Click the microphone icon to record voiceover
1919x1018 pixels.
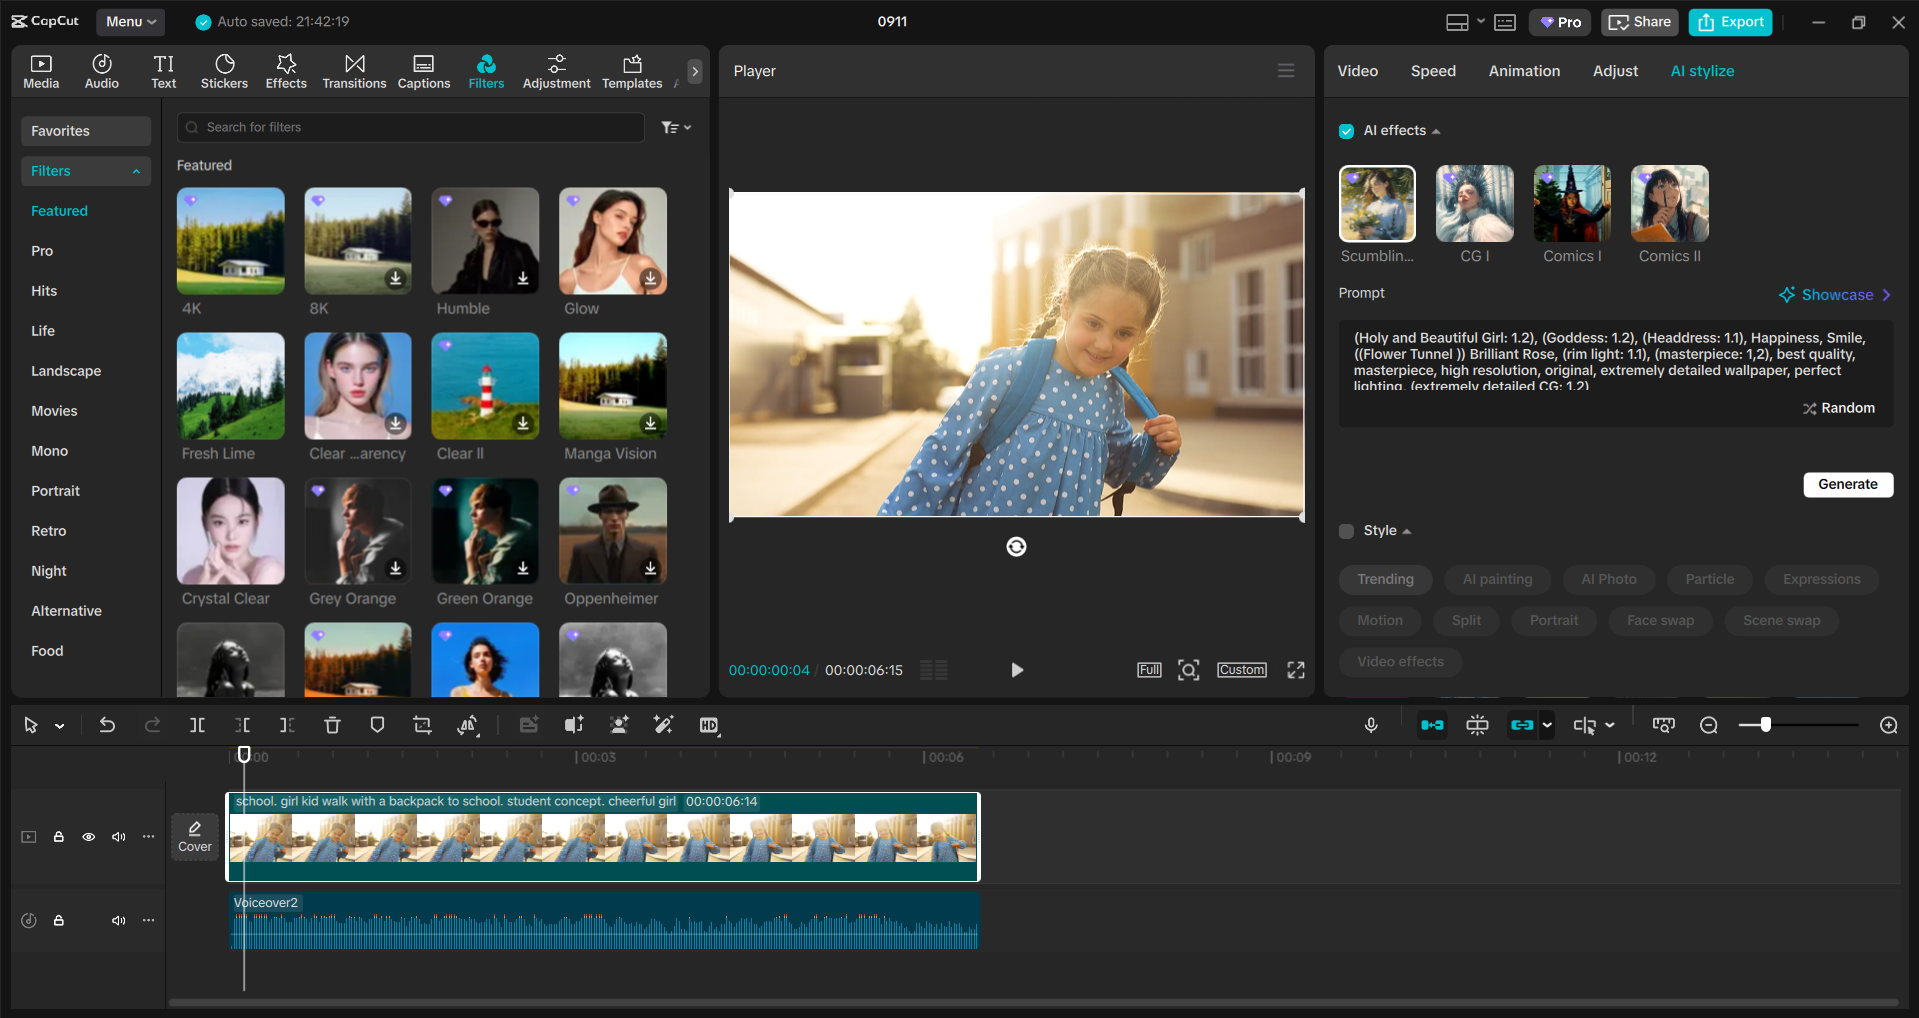point(1371,725)
